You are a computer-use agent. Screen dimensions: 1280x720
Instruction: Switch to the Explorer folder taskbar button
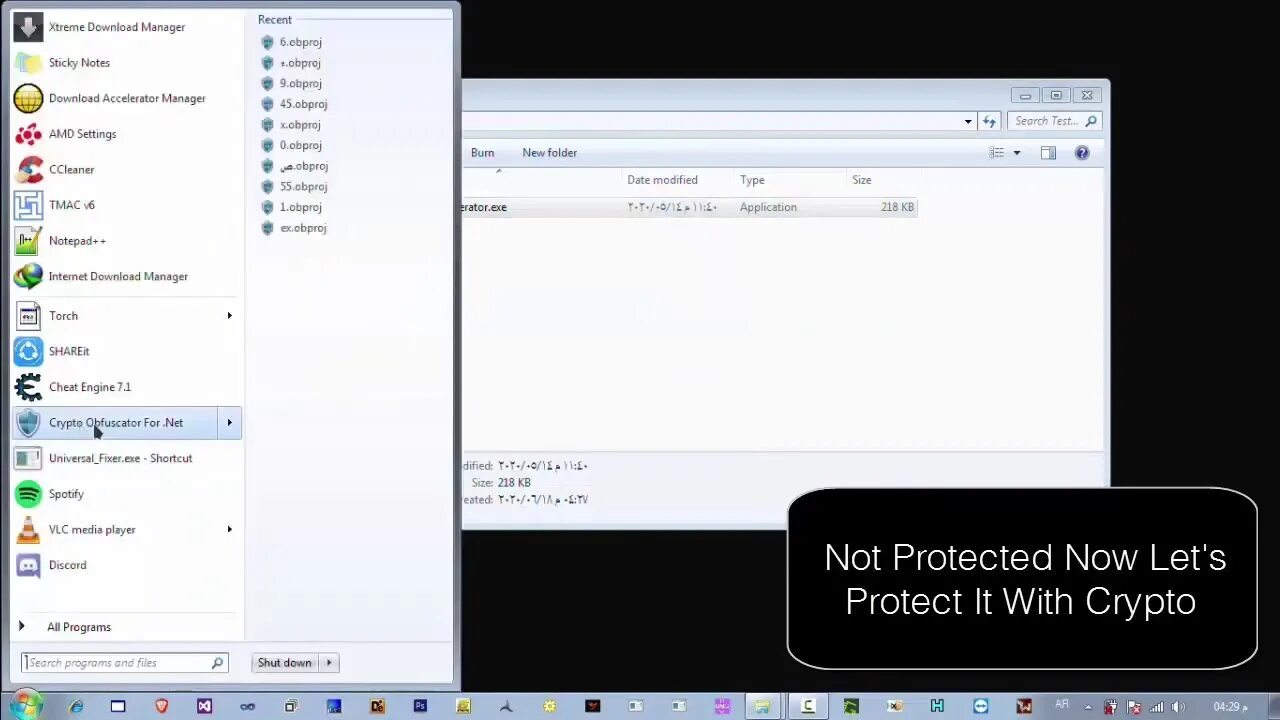pos(763,706)
